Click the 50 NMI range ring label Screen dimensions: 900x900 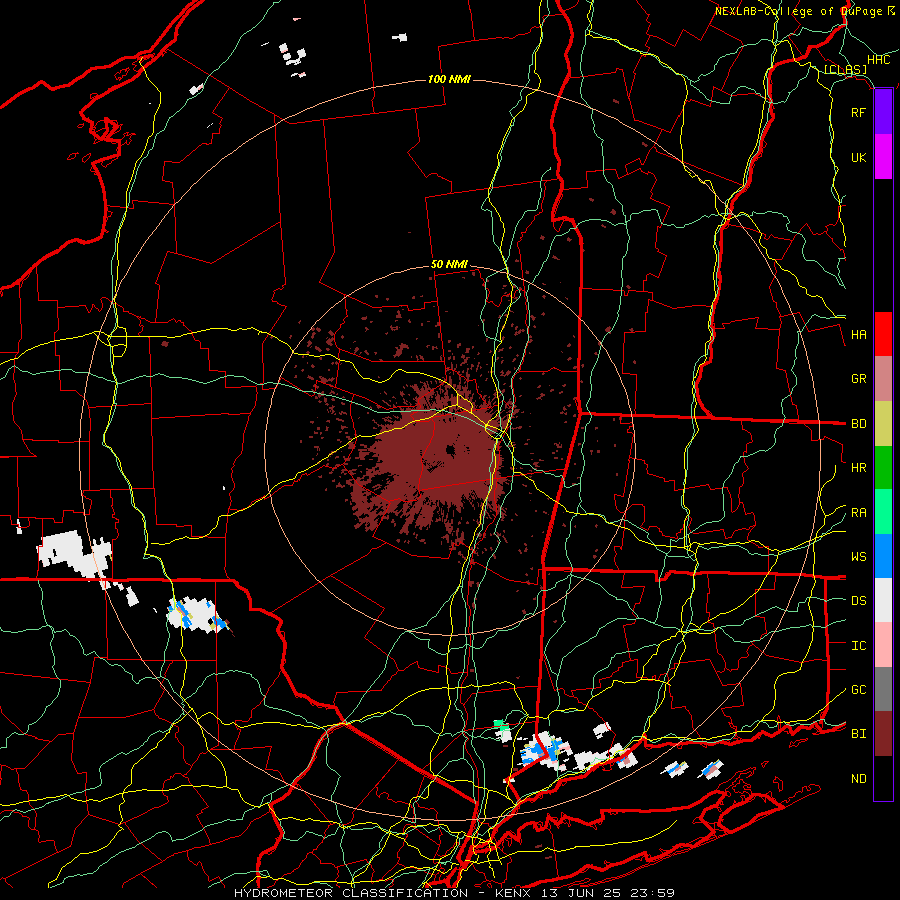(x=449, y=265)
